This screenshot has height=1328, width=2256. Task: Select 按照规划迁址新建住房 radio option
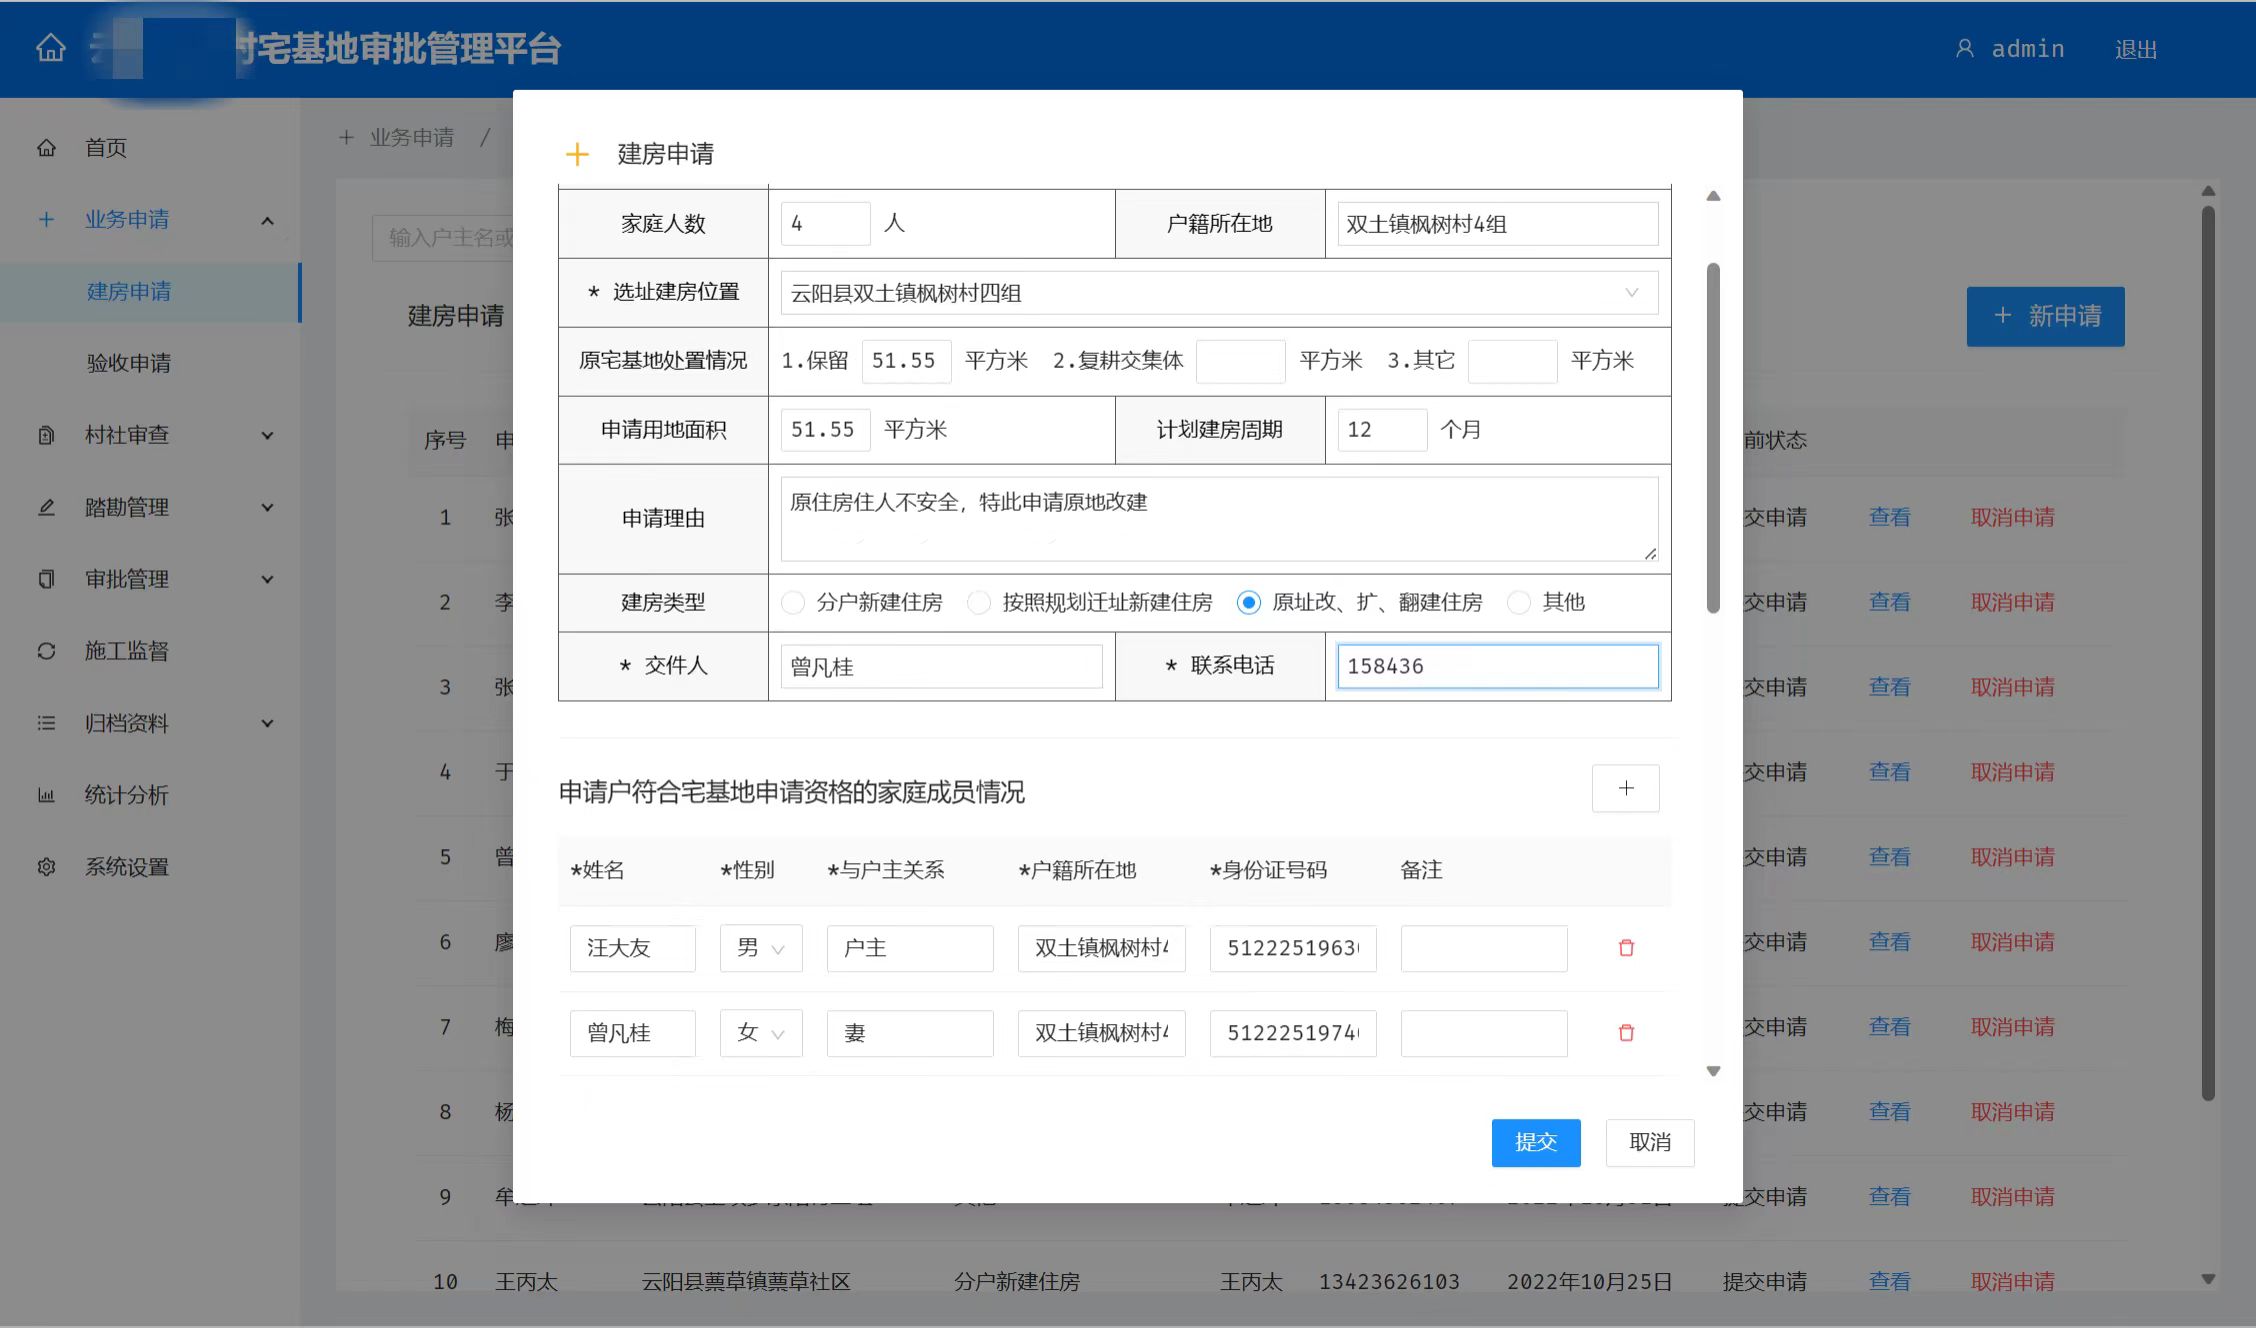[979, 602]
